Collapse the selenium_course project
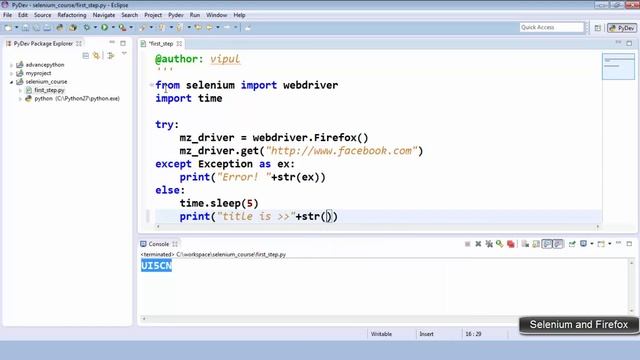The height and width of the screenshot is (360, 640). tap(11, 82)
